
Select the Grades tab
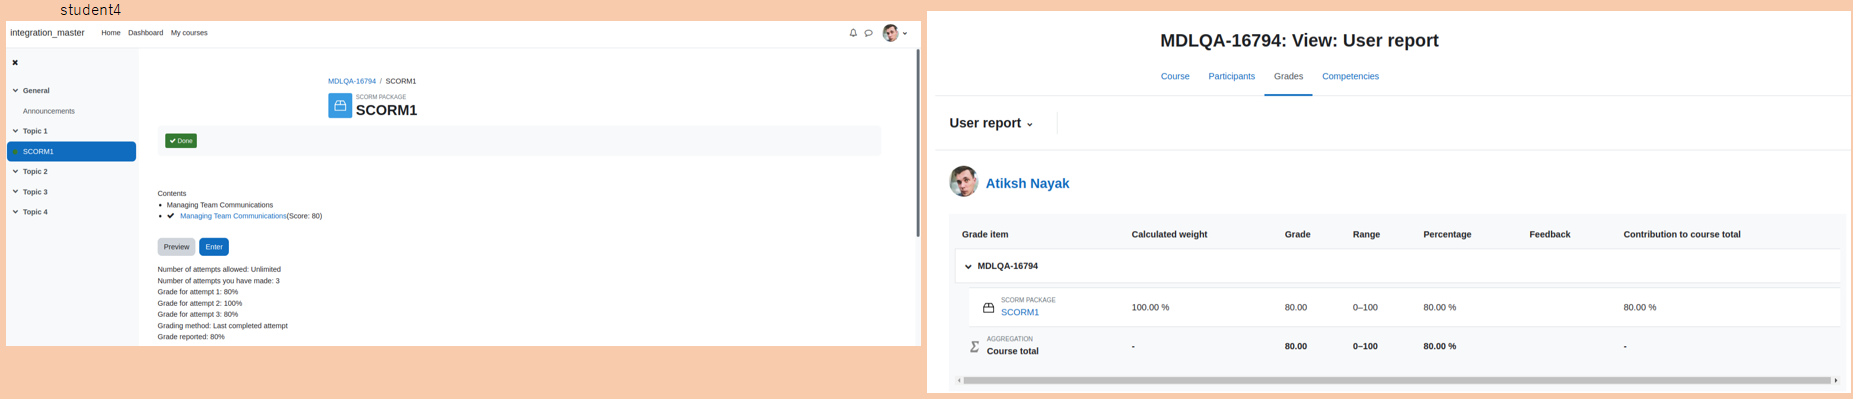(x=1288, y=76)
